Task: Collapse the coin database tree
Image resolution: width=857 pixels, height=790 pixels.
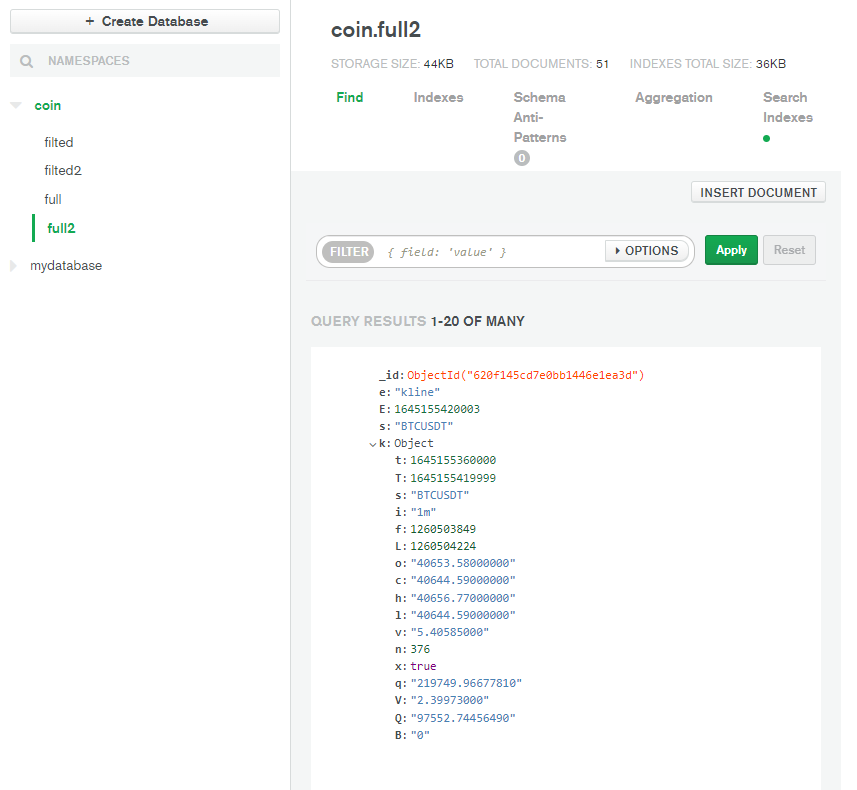Action: click(16, 105)
